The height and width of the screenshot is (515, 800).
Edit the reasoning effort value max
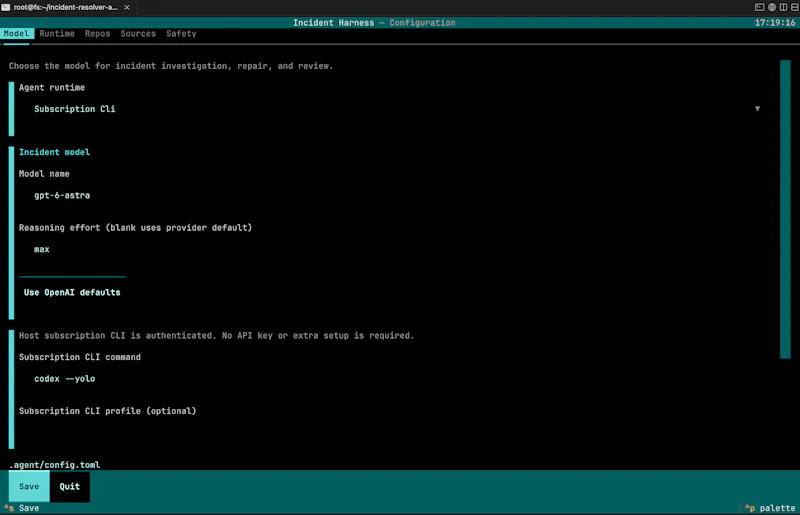[x=390, y=250]
